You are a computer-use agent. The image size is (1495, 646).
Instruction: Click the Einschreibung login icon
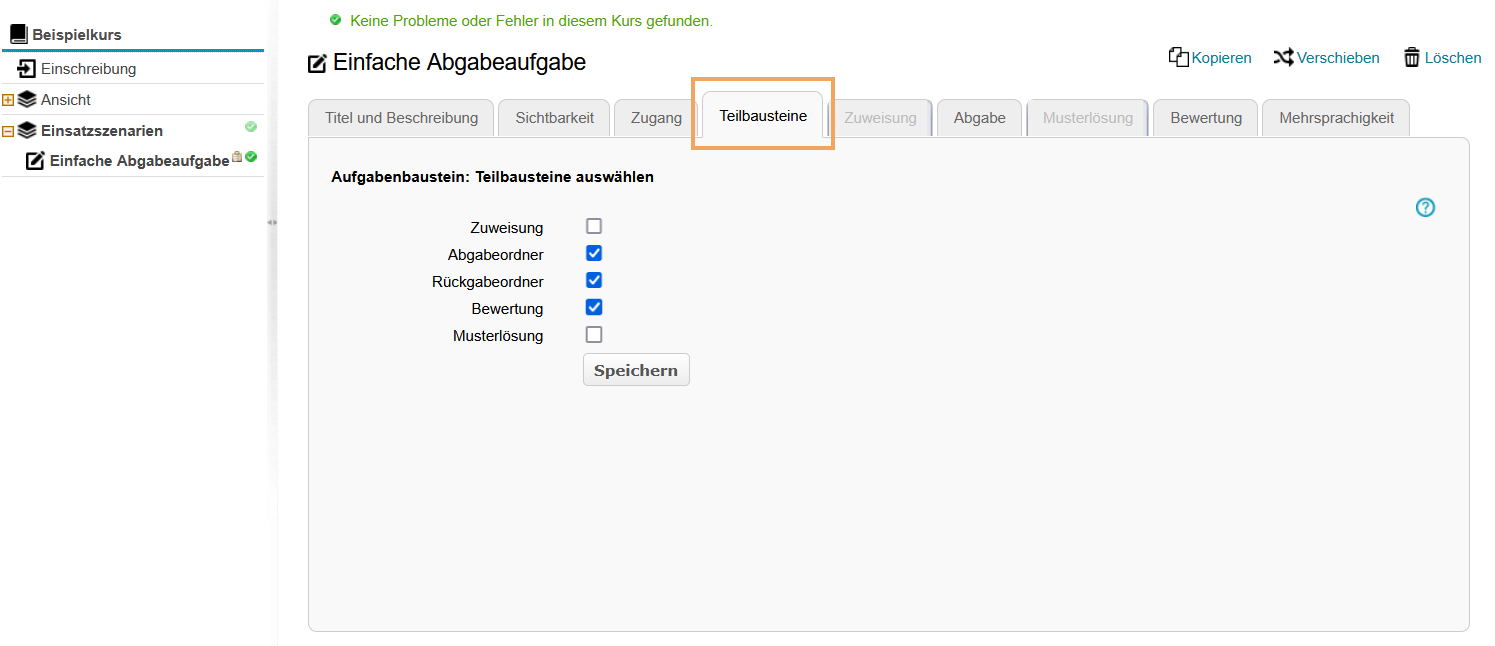(x=27, y=69)
